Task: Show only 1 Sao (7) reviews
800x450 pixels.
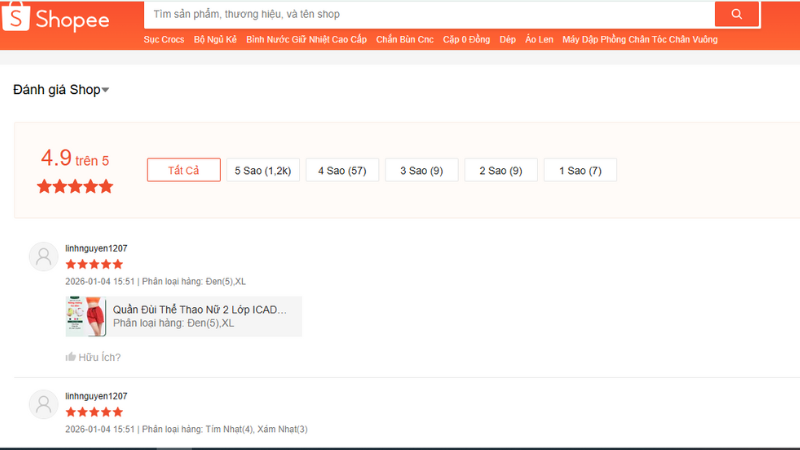Action: [x=580, y=170]
